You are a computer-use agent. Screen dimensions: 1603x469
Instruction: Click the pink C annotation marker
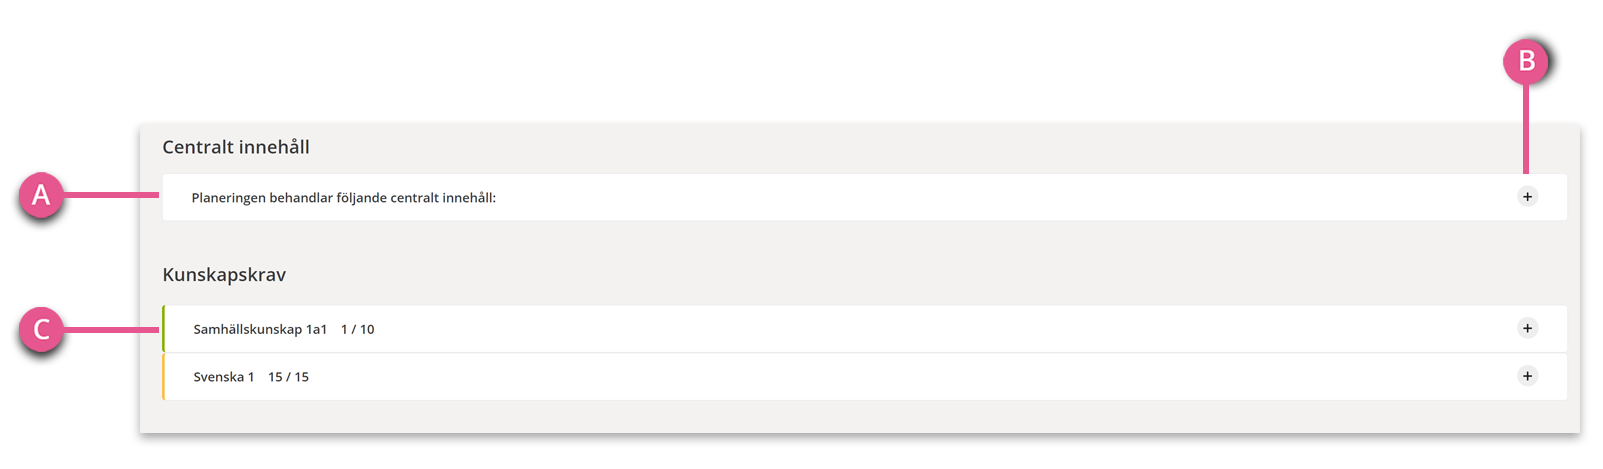click(x=41, y=329)
